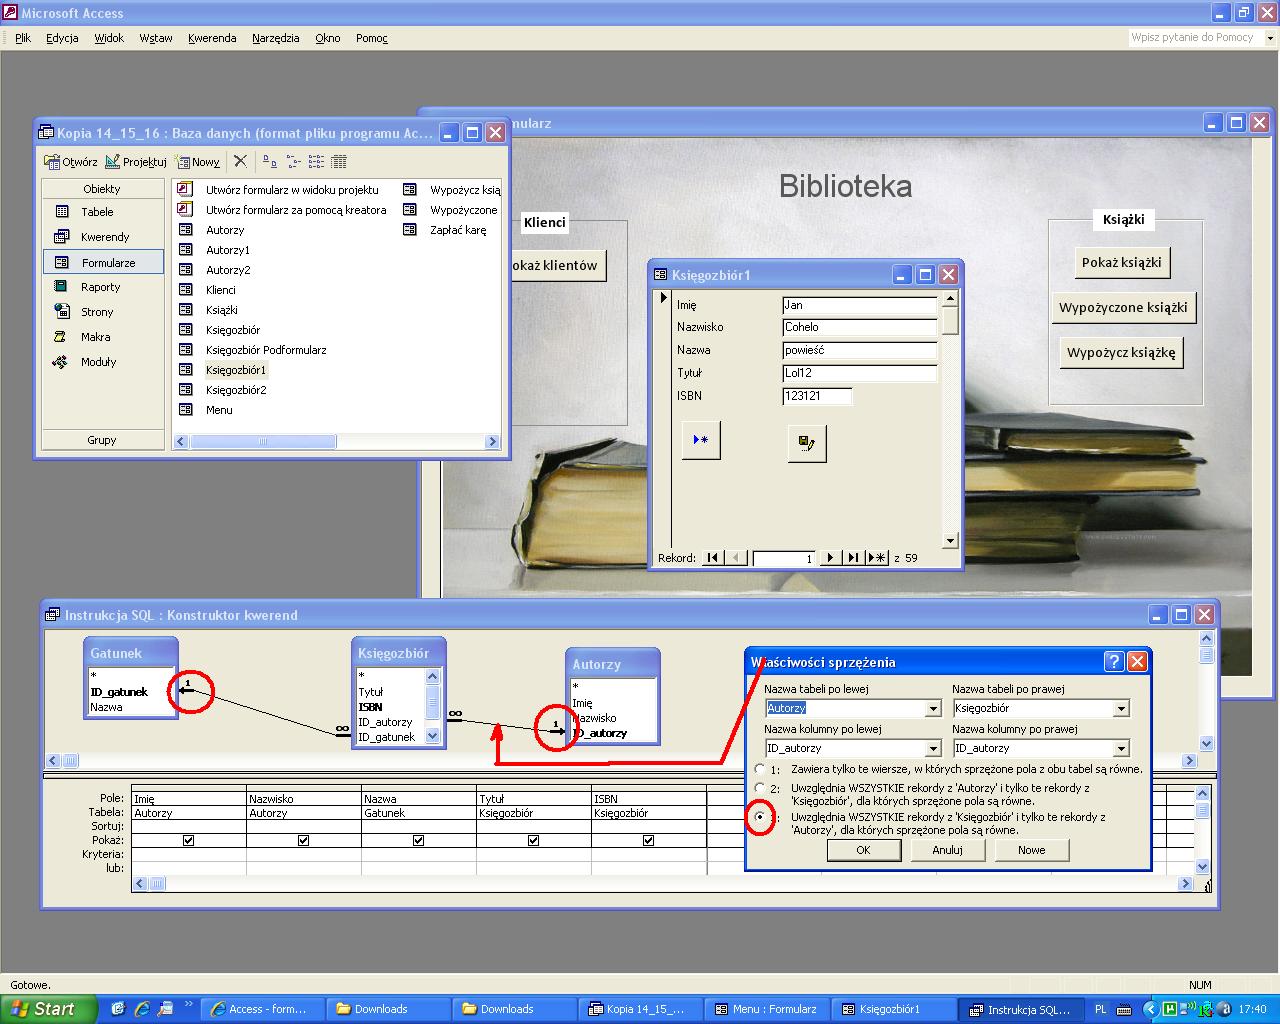Image resolution: width=1280 pixels, height=1024 pixels.
Task: Open the Widok menu
Action: tap(109, 38)
